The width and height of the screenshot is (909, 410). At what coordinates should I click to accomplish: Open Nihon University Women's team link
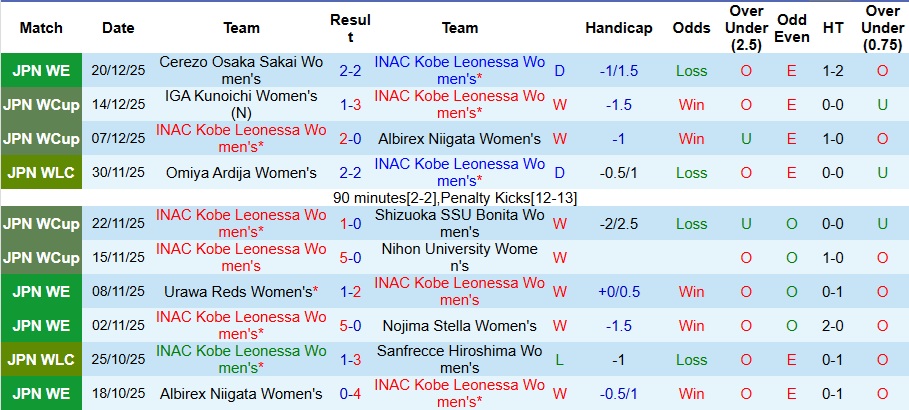(x=460, y=257)
